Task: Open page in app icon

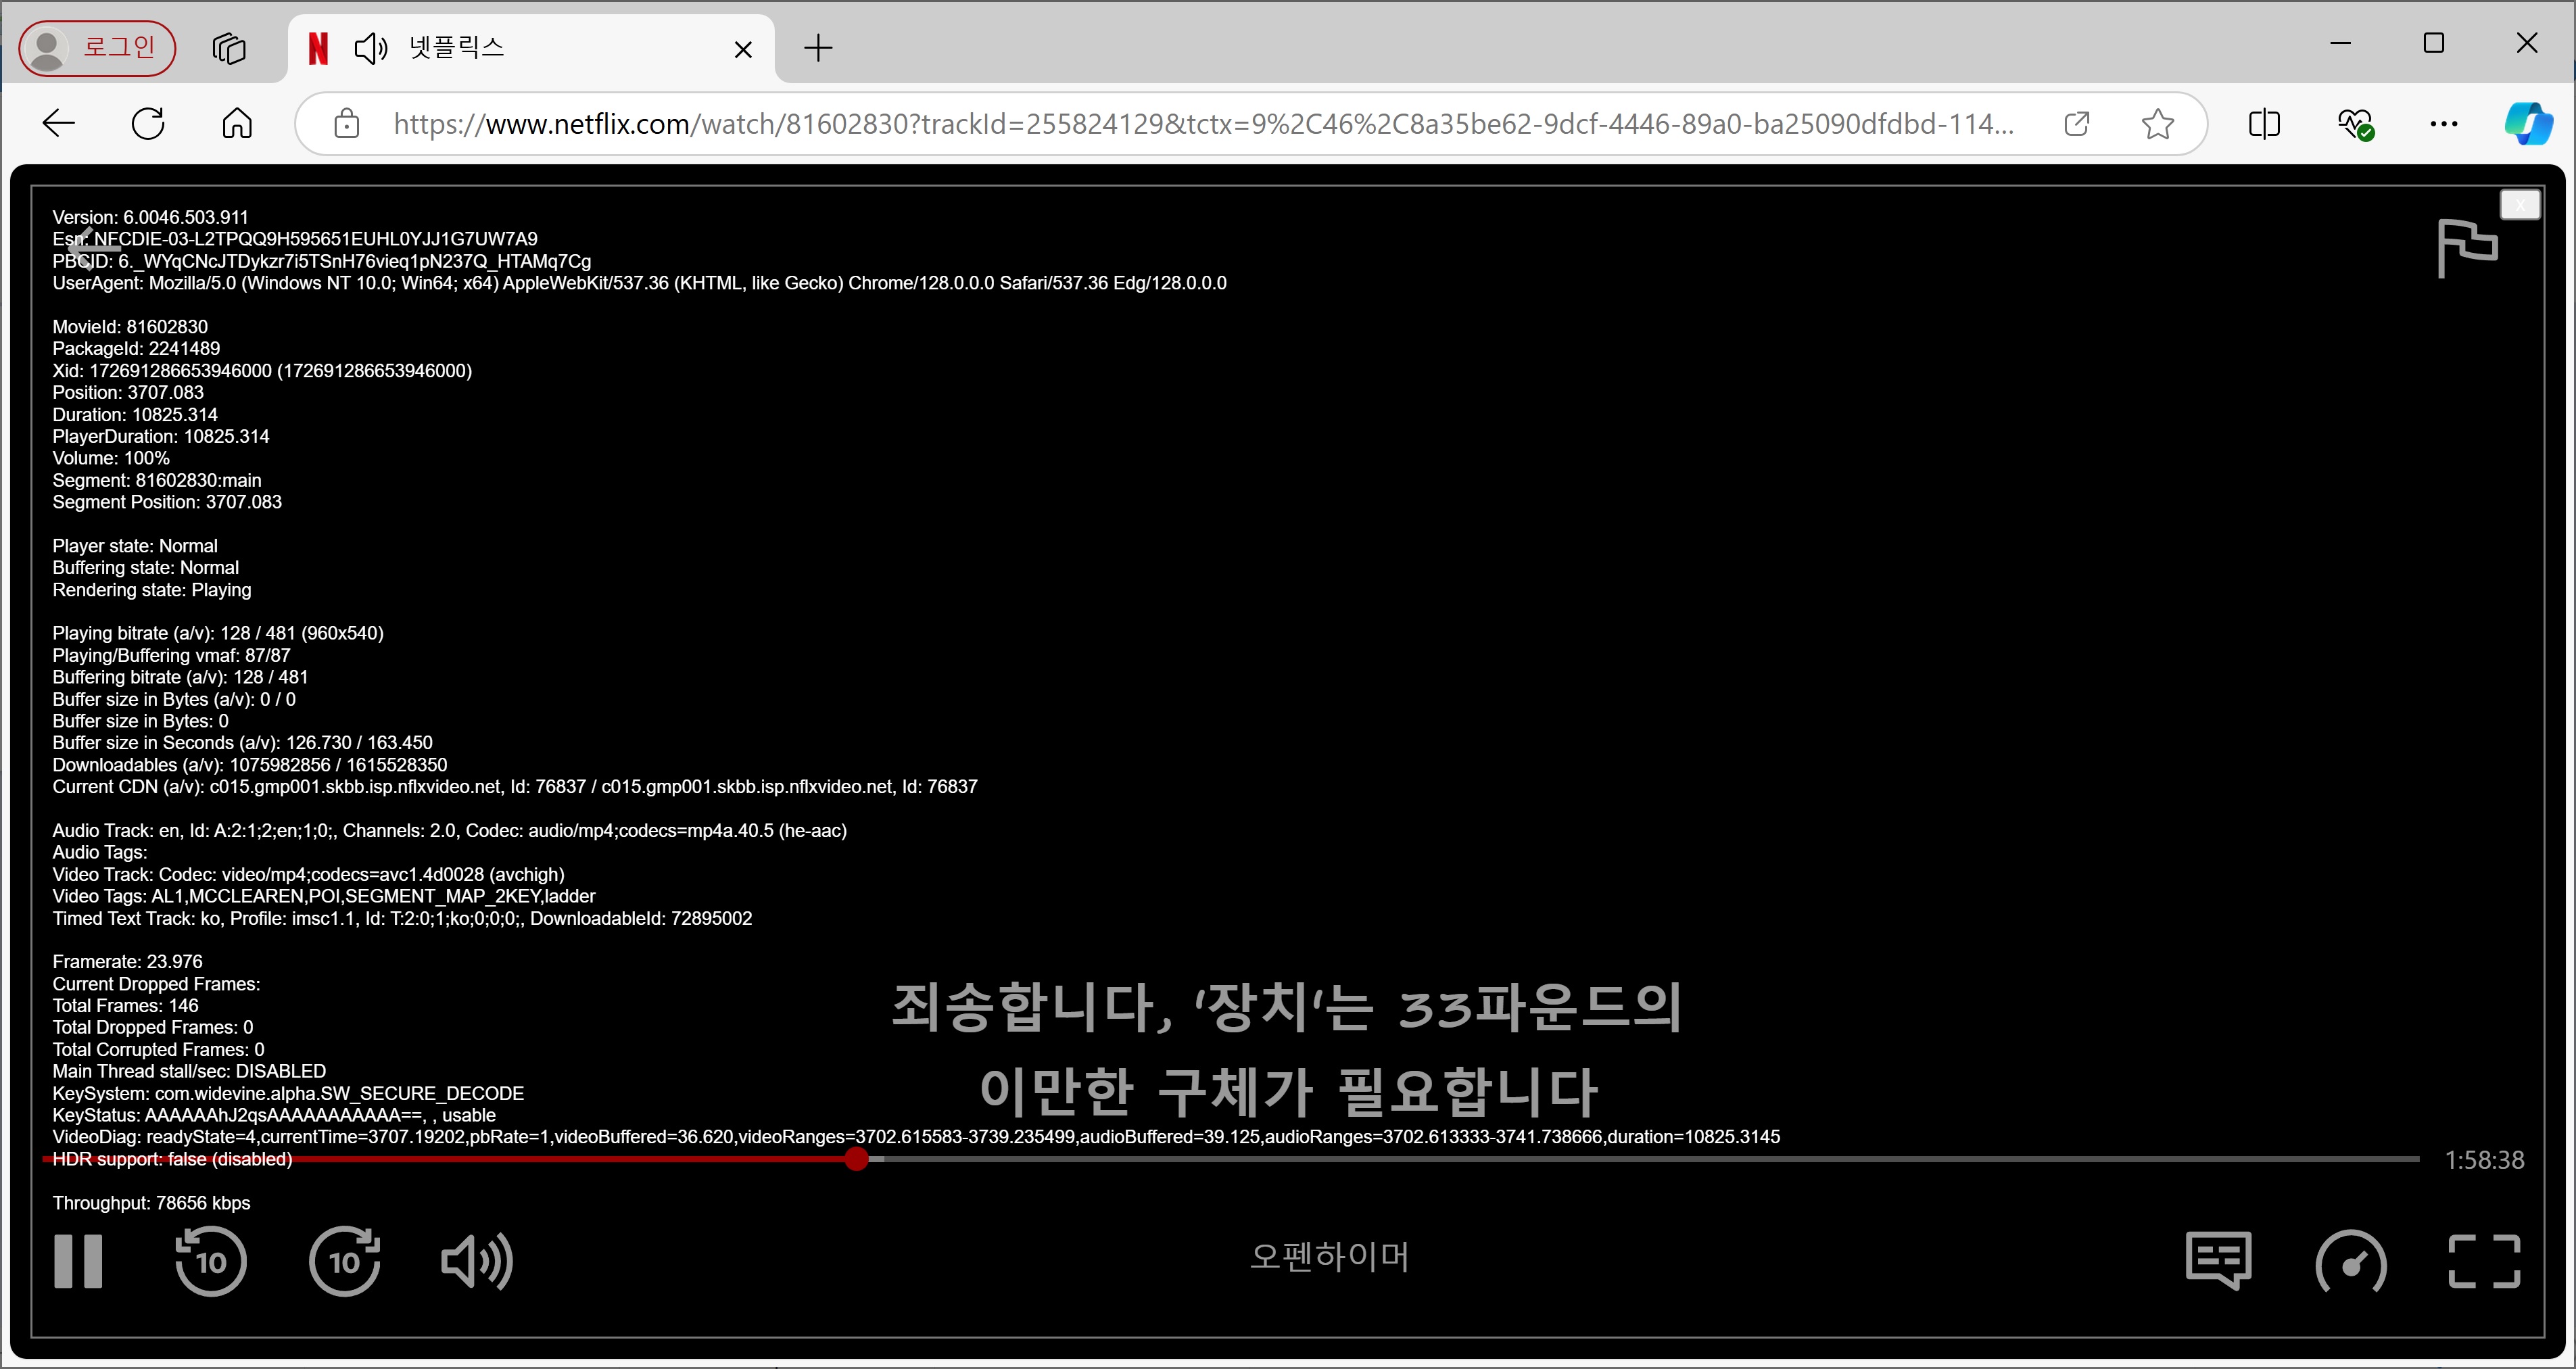Action: [2077, 124]
